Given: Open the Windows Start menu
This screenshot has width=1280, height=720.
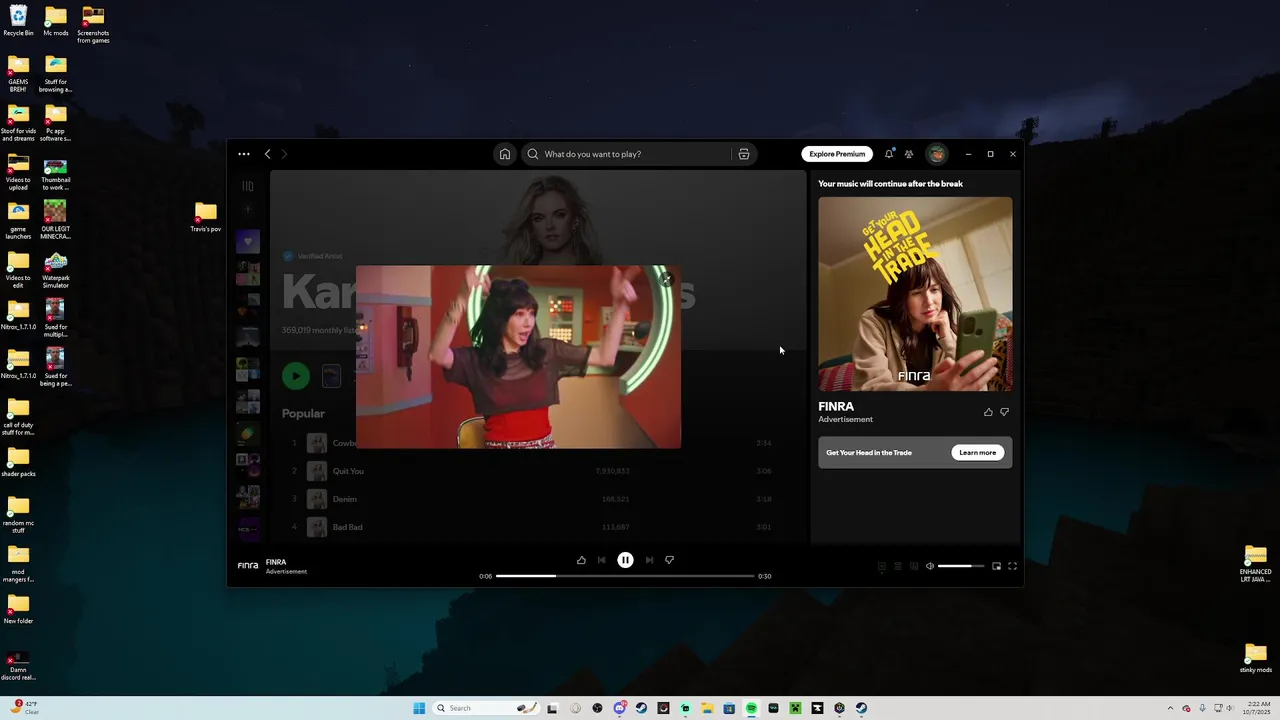Looking at the screenshot, I should point(419,708).
